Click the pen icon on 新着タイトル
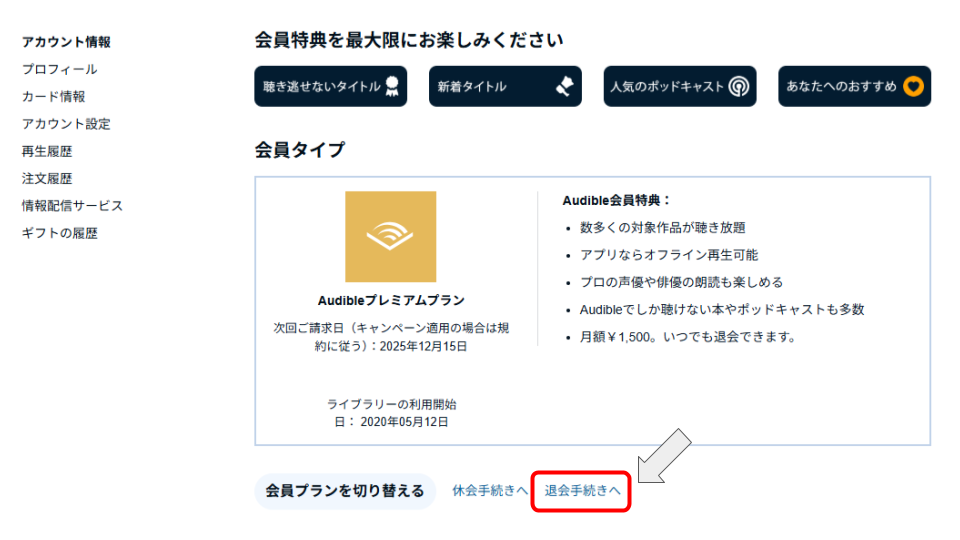The image size is (960, 540). [565, 87]
